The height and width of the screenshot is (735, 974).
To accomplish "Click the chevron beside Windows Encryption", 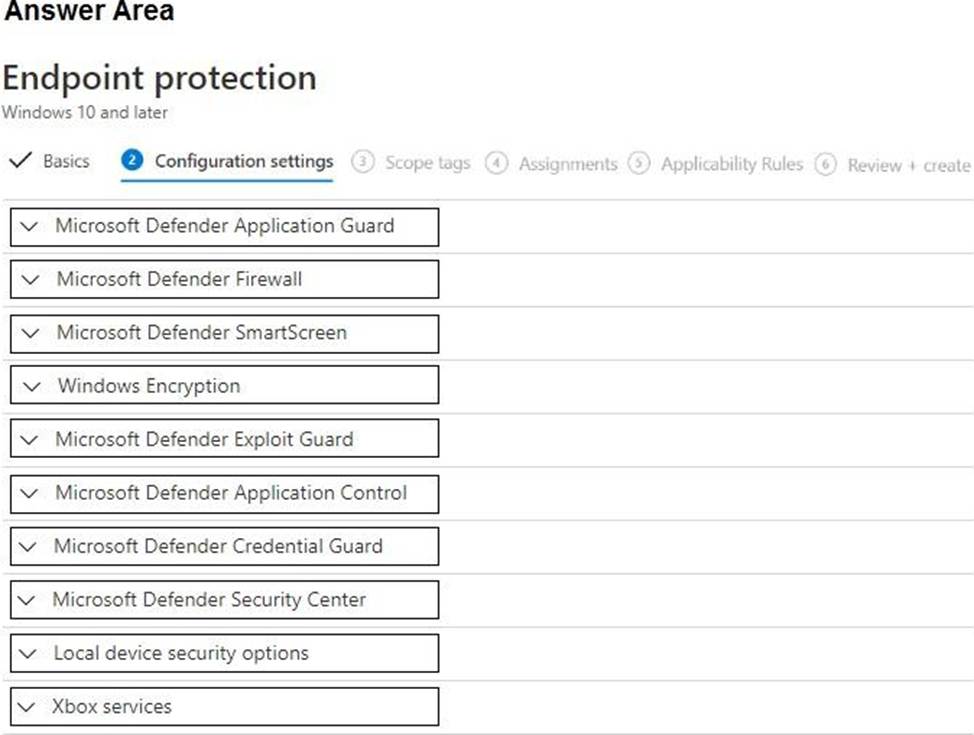I will coord(32,387).
